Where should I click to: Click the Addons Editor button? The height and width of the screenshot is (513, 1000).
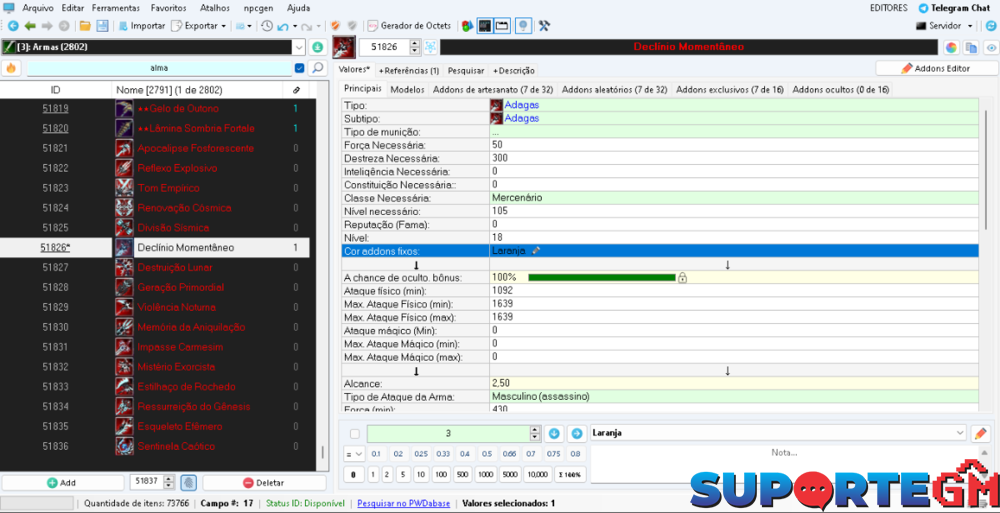935,68
